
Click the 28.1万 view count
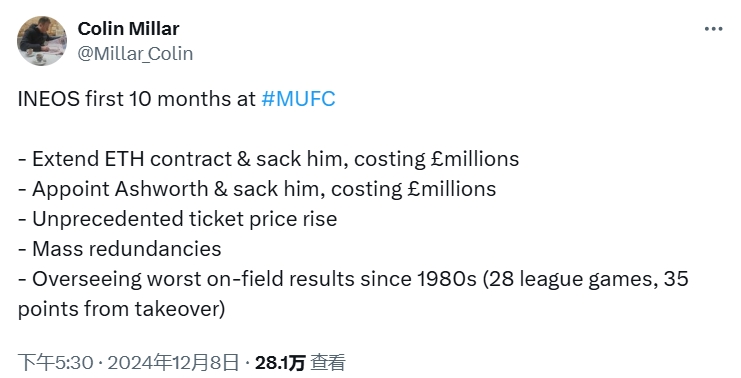click(x=280, y=363)
